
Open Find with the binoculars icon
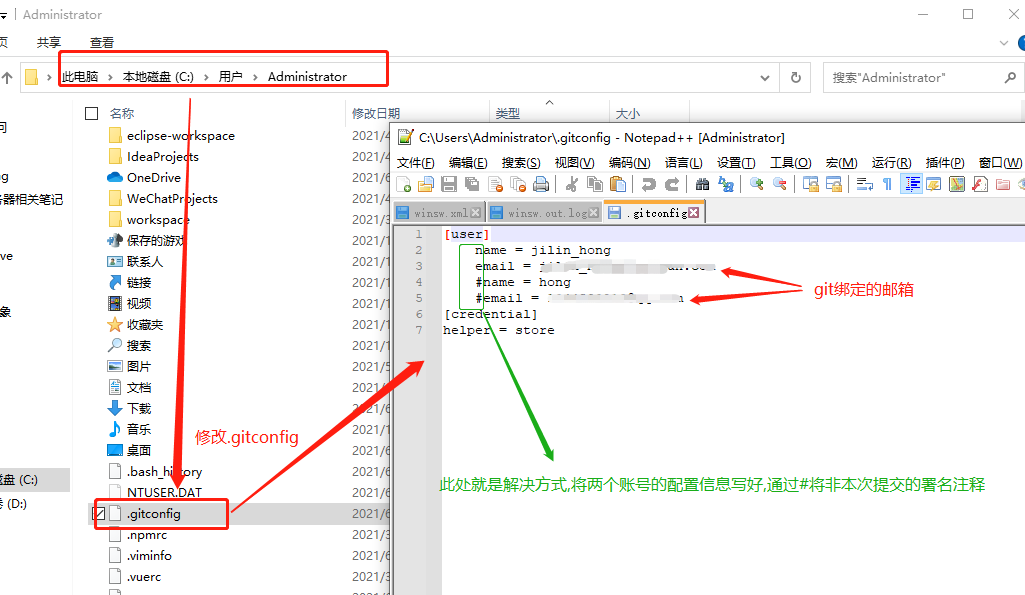pos(702,184)
